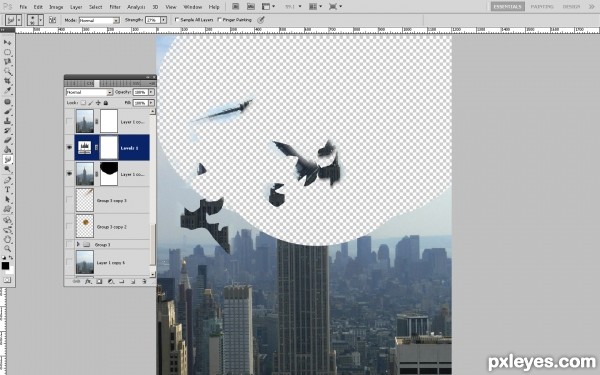Show the top Layer 1 copy layer
600x375 pixels.
click(x=69, y=121)
